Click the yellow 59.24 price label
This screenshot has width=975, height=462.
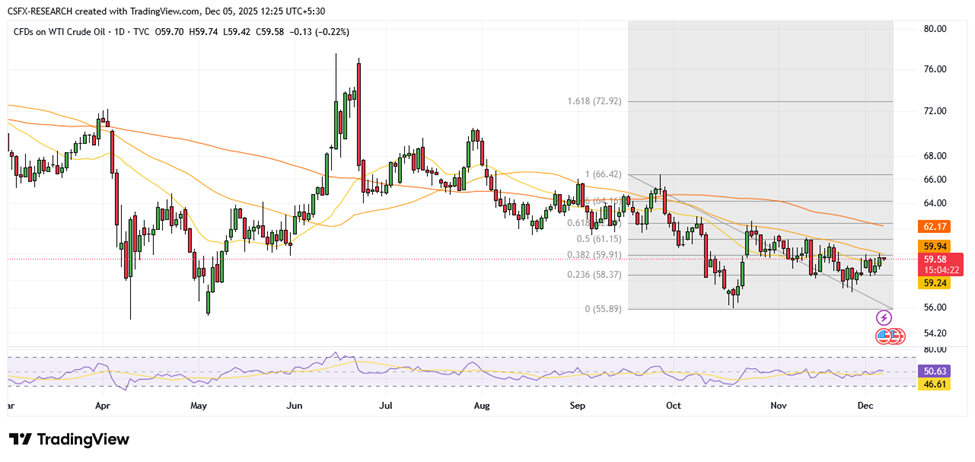click(x=934, y=282)
